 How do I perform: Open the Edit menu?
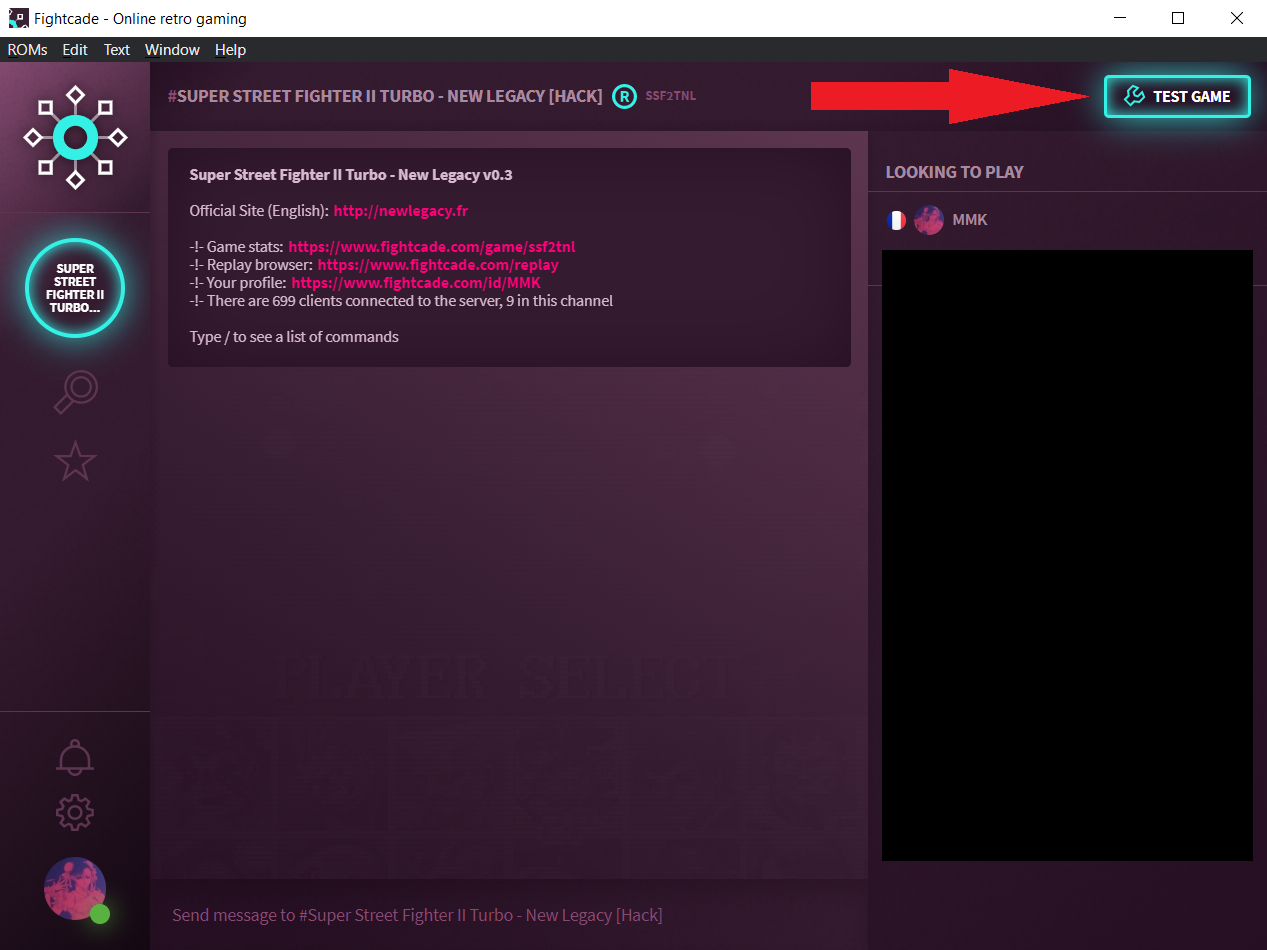(75, 50)
